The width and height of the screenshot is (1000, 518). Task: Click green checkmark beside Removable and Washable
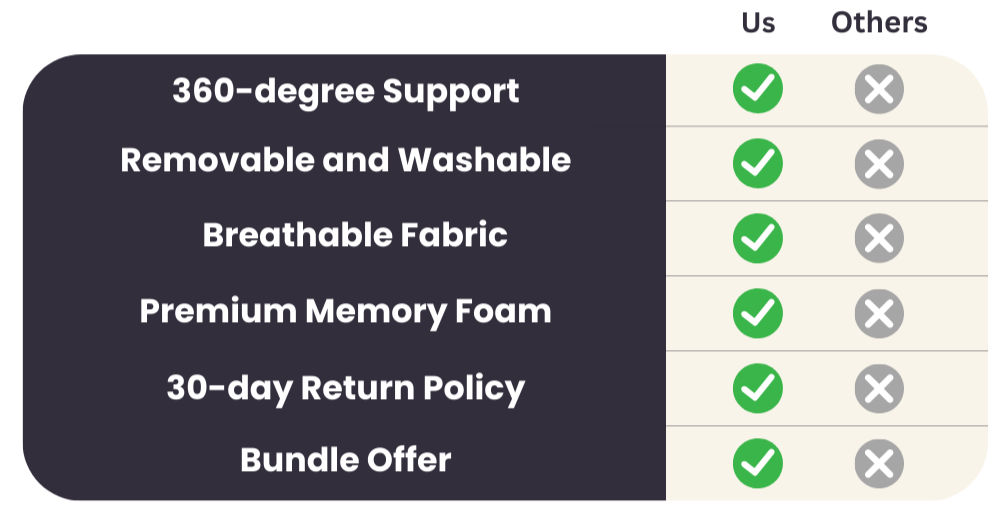[x=758, y=164]
